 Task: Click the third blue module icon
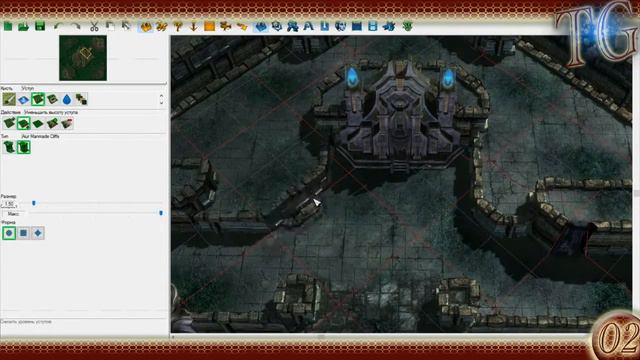293,27
